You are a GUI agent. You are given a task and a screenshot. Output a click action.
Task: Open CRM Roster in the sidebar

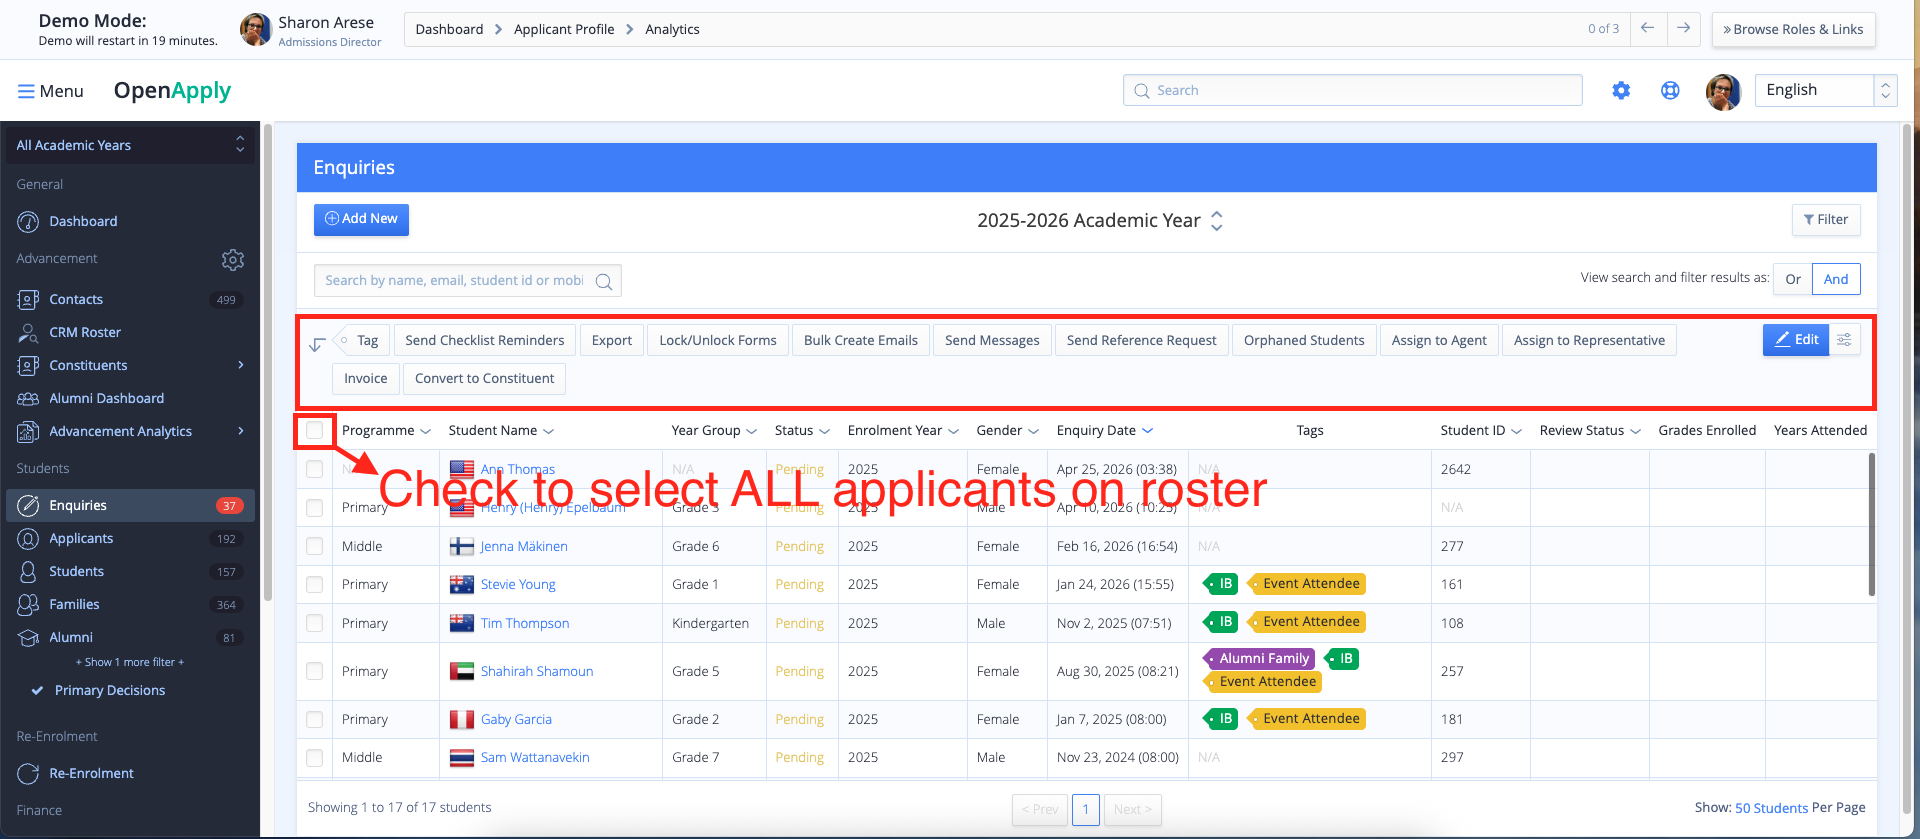[85, 333]
